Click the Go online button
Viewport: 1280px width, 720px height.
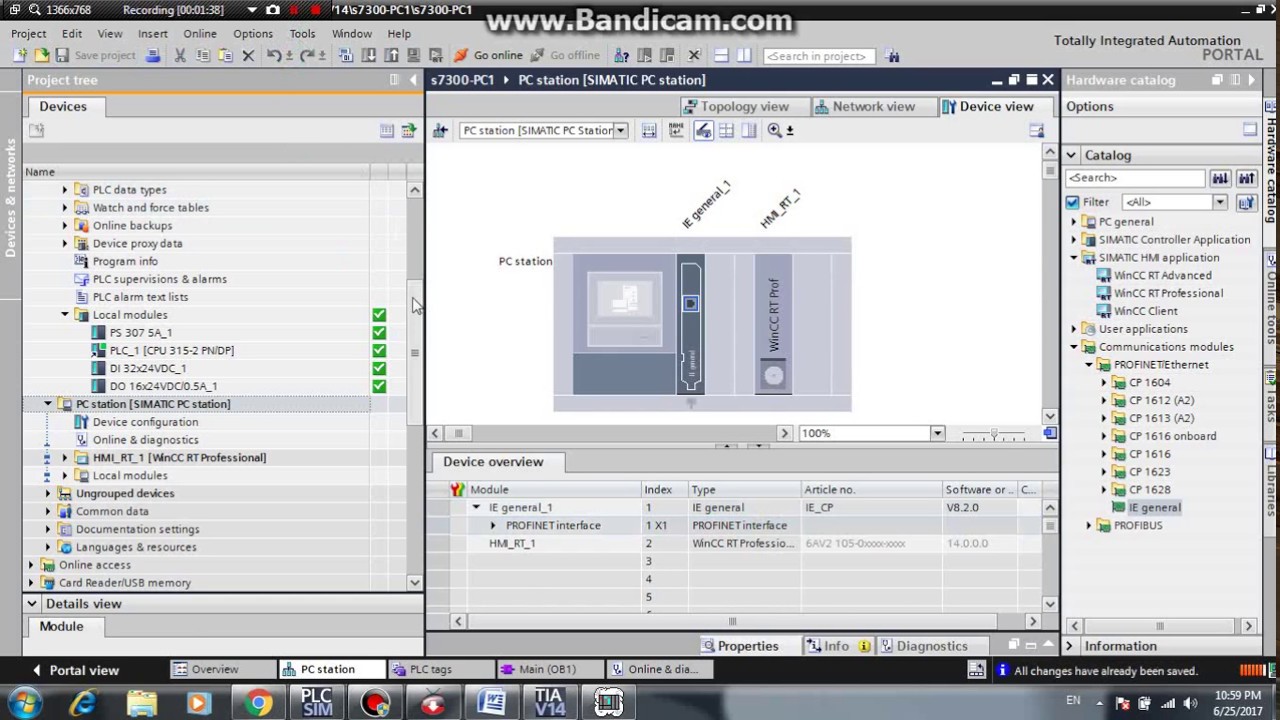[x=489, y=56]
